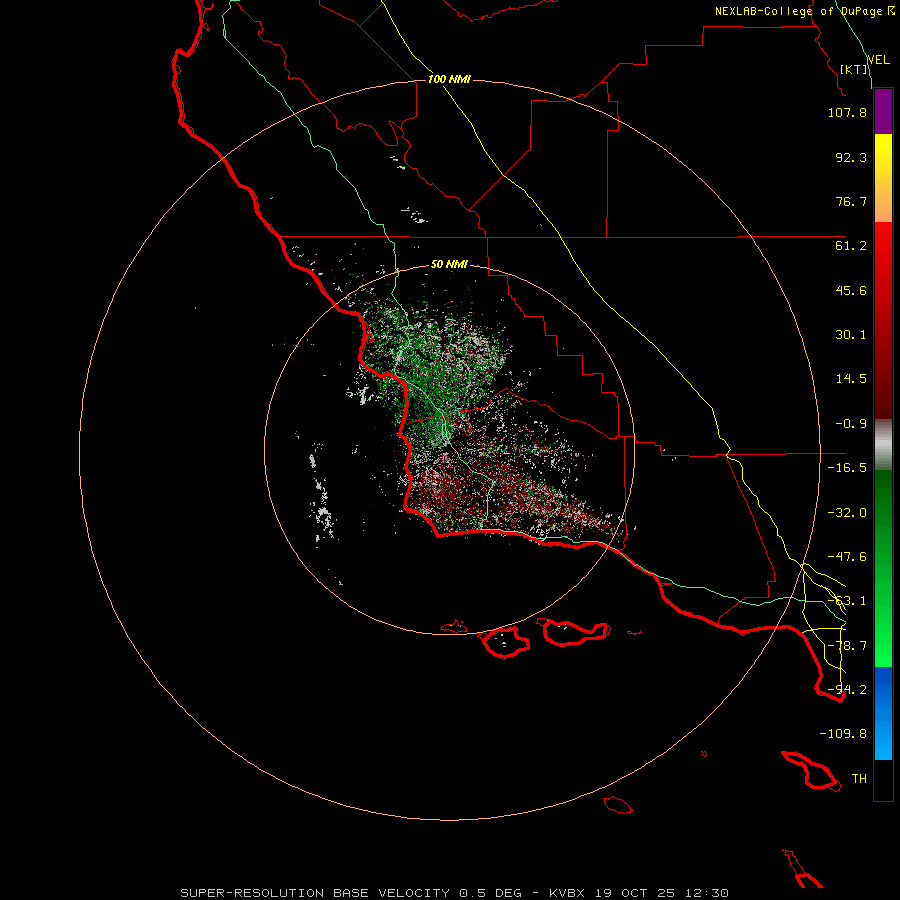Screen dimensions: 900x900
Task: Pick the gray near-zero color bar segment
Action: pyautogui.click(x=883, y=445)
